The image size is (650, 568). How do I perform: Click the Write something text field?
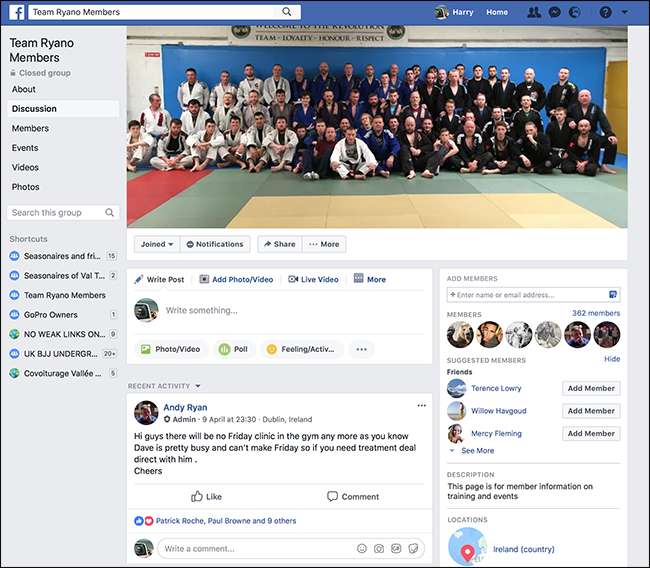[290, 310]
